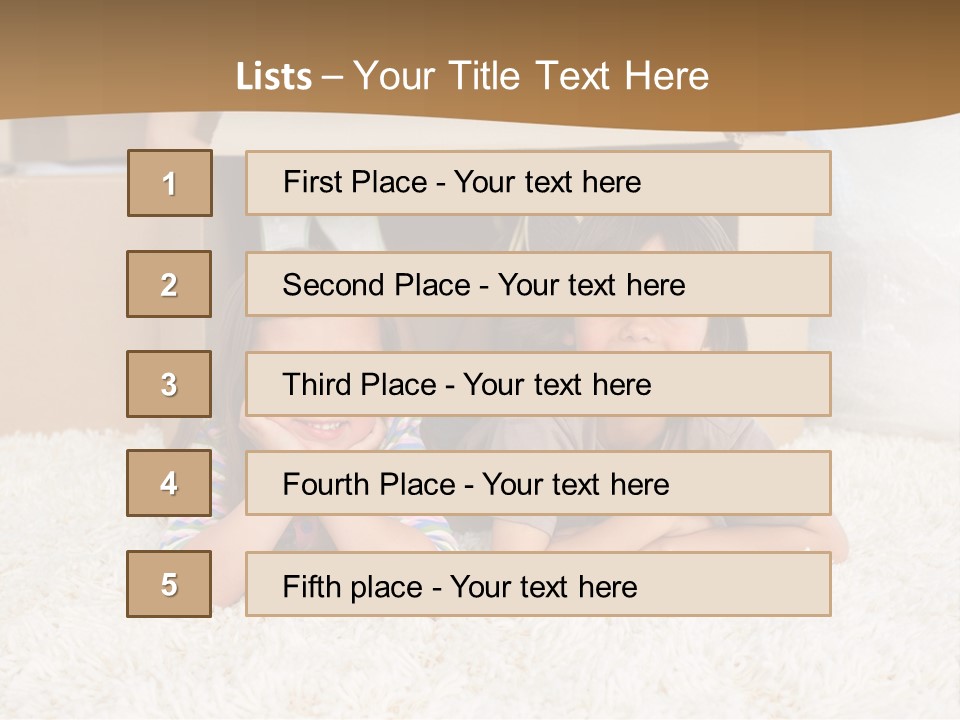Select the Third Place text box
Image resolution: width=960 pixels, height=720 pixels.
(538, 384)
